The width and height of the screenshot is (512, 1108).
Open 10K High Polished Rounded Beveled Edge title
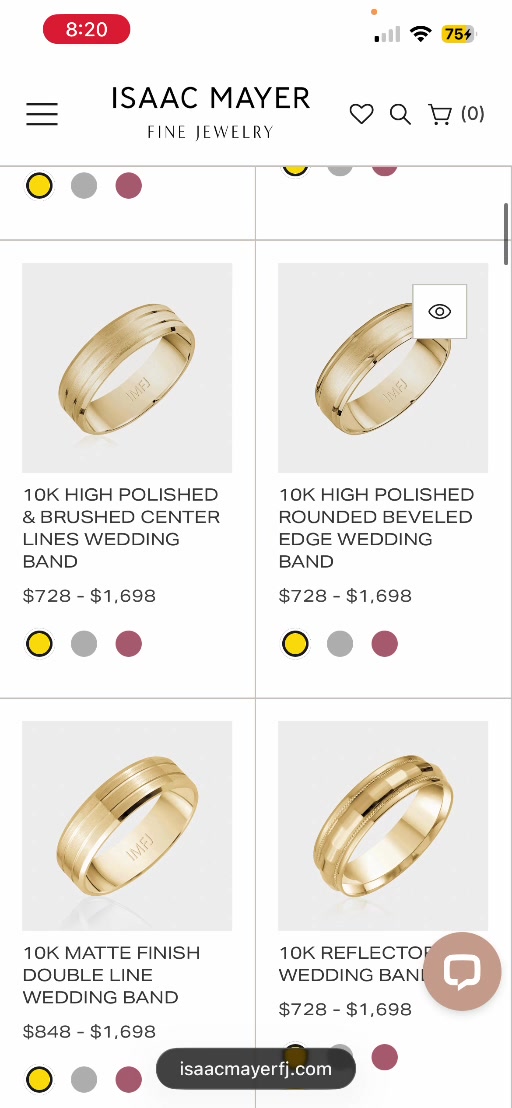pos(376,528)
